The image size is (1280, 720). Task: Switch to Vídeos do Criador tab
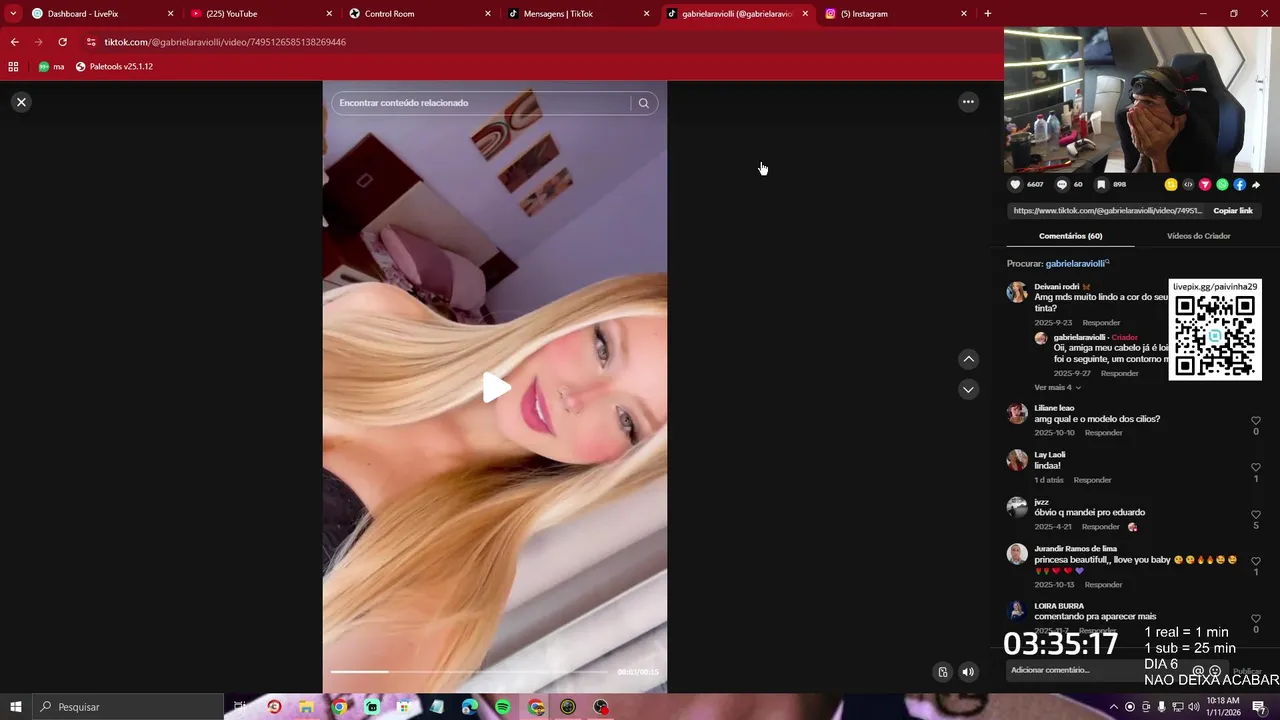point(1198,236)
